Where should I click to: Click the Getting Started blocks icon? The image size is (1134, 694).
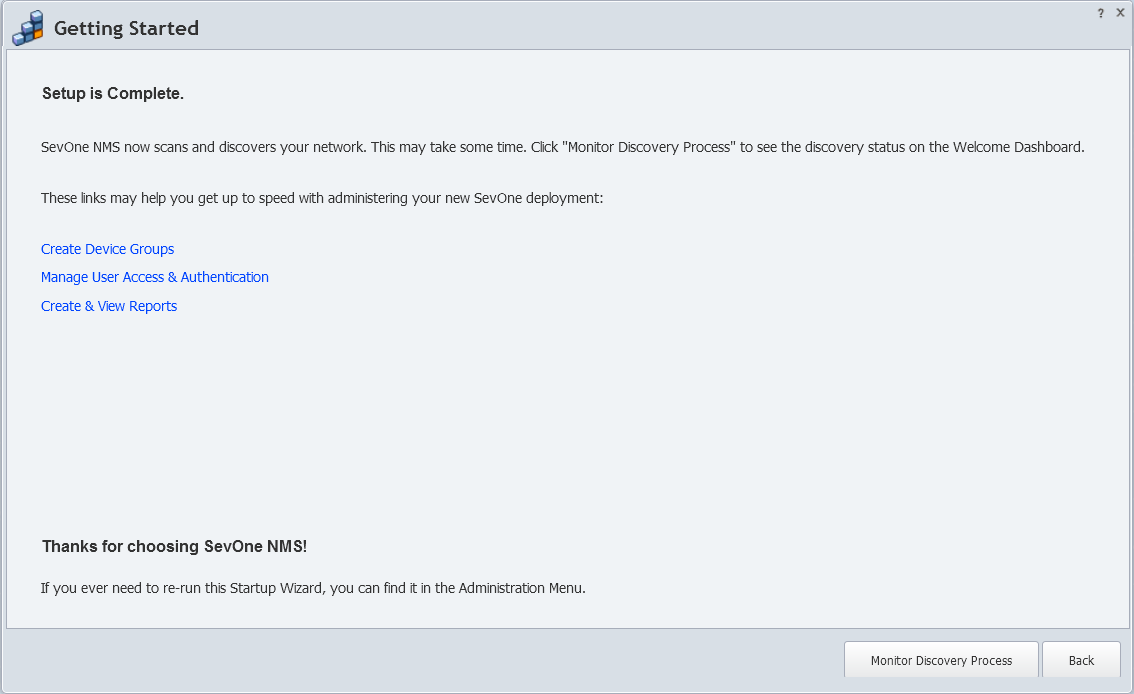pos(28,28)
